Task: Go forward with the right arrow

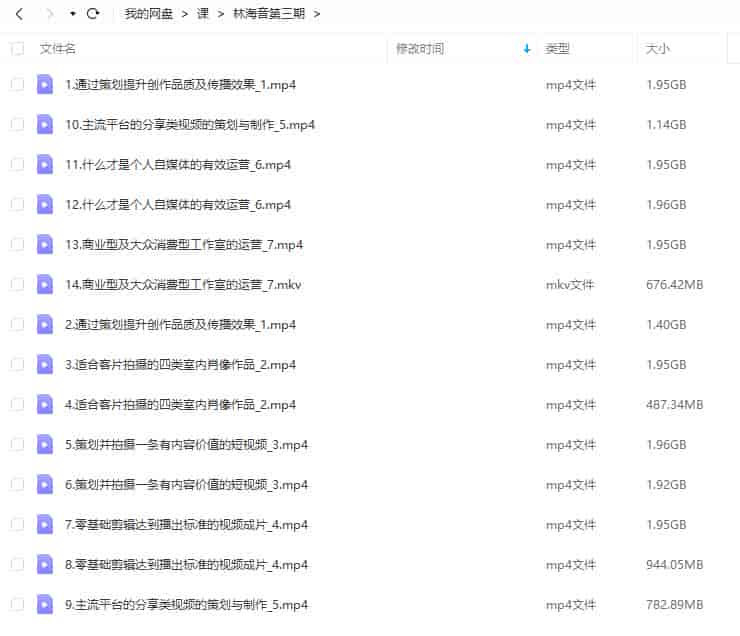Action: point(50,14)
